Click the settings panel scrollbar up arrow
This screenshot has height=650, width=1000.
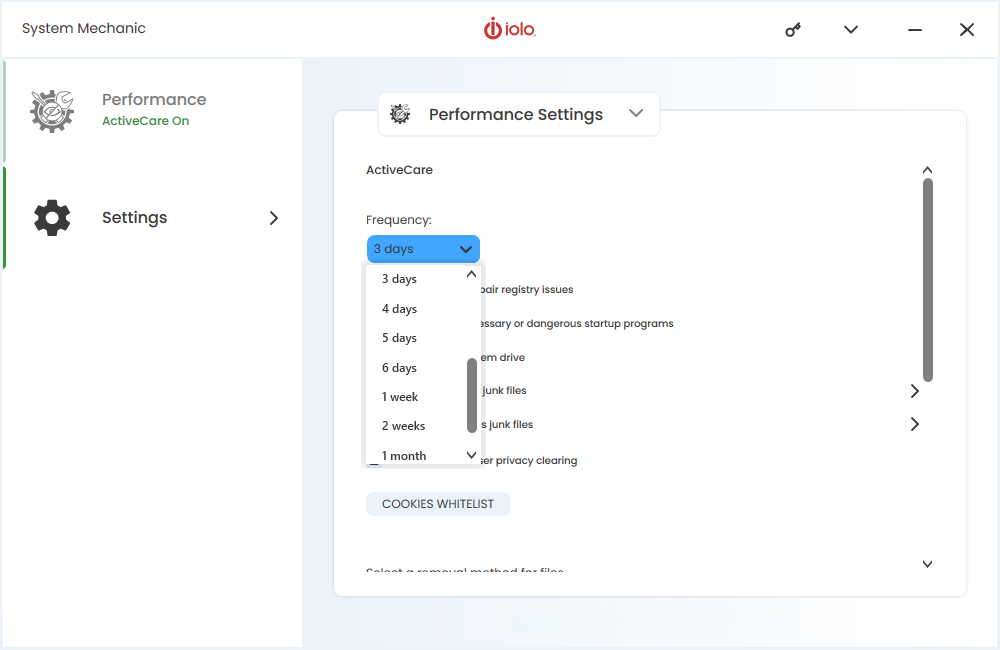927,170
